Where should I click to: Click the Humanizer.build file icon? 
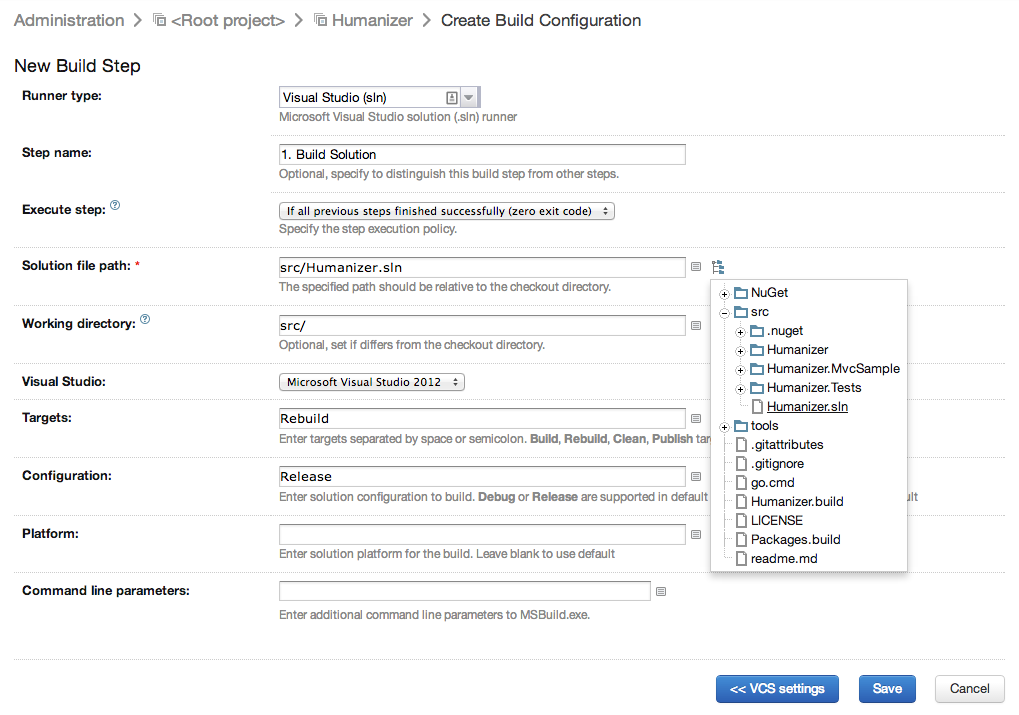click(x=742, y=502)
